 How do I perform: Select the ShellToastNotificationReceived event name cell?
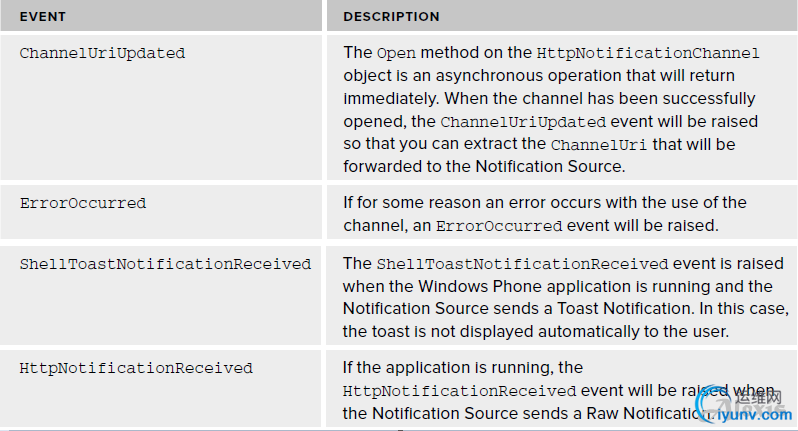(x=165, y=265)
